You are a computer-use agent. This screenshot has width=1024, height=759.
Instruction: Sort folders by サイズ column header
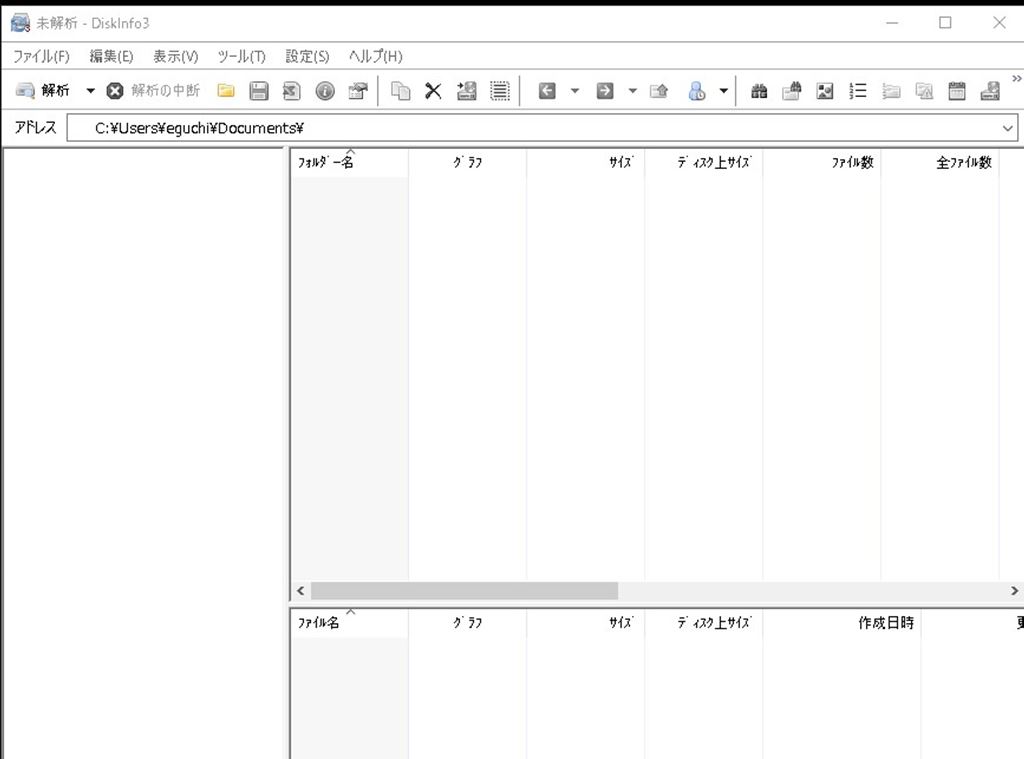(586, 163)
